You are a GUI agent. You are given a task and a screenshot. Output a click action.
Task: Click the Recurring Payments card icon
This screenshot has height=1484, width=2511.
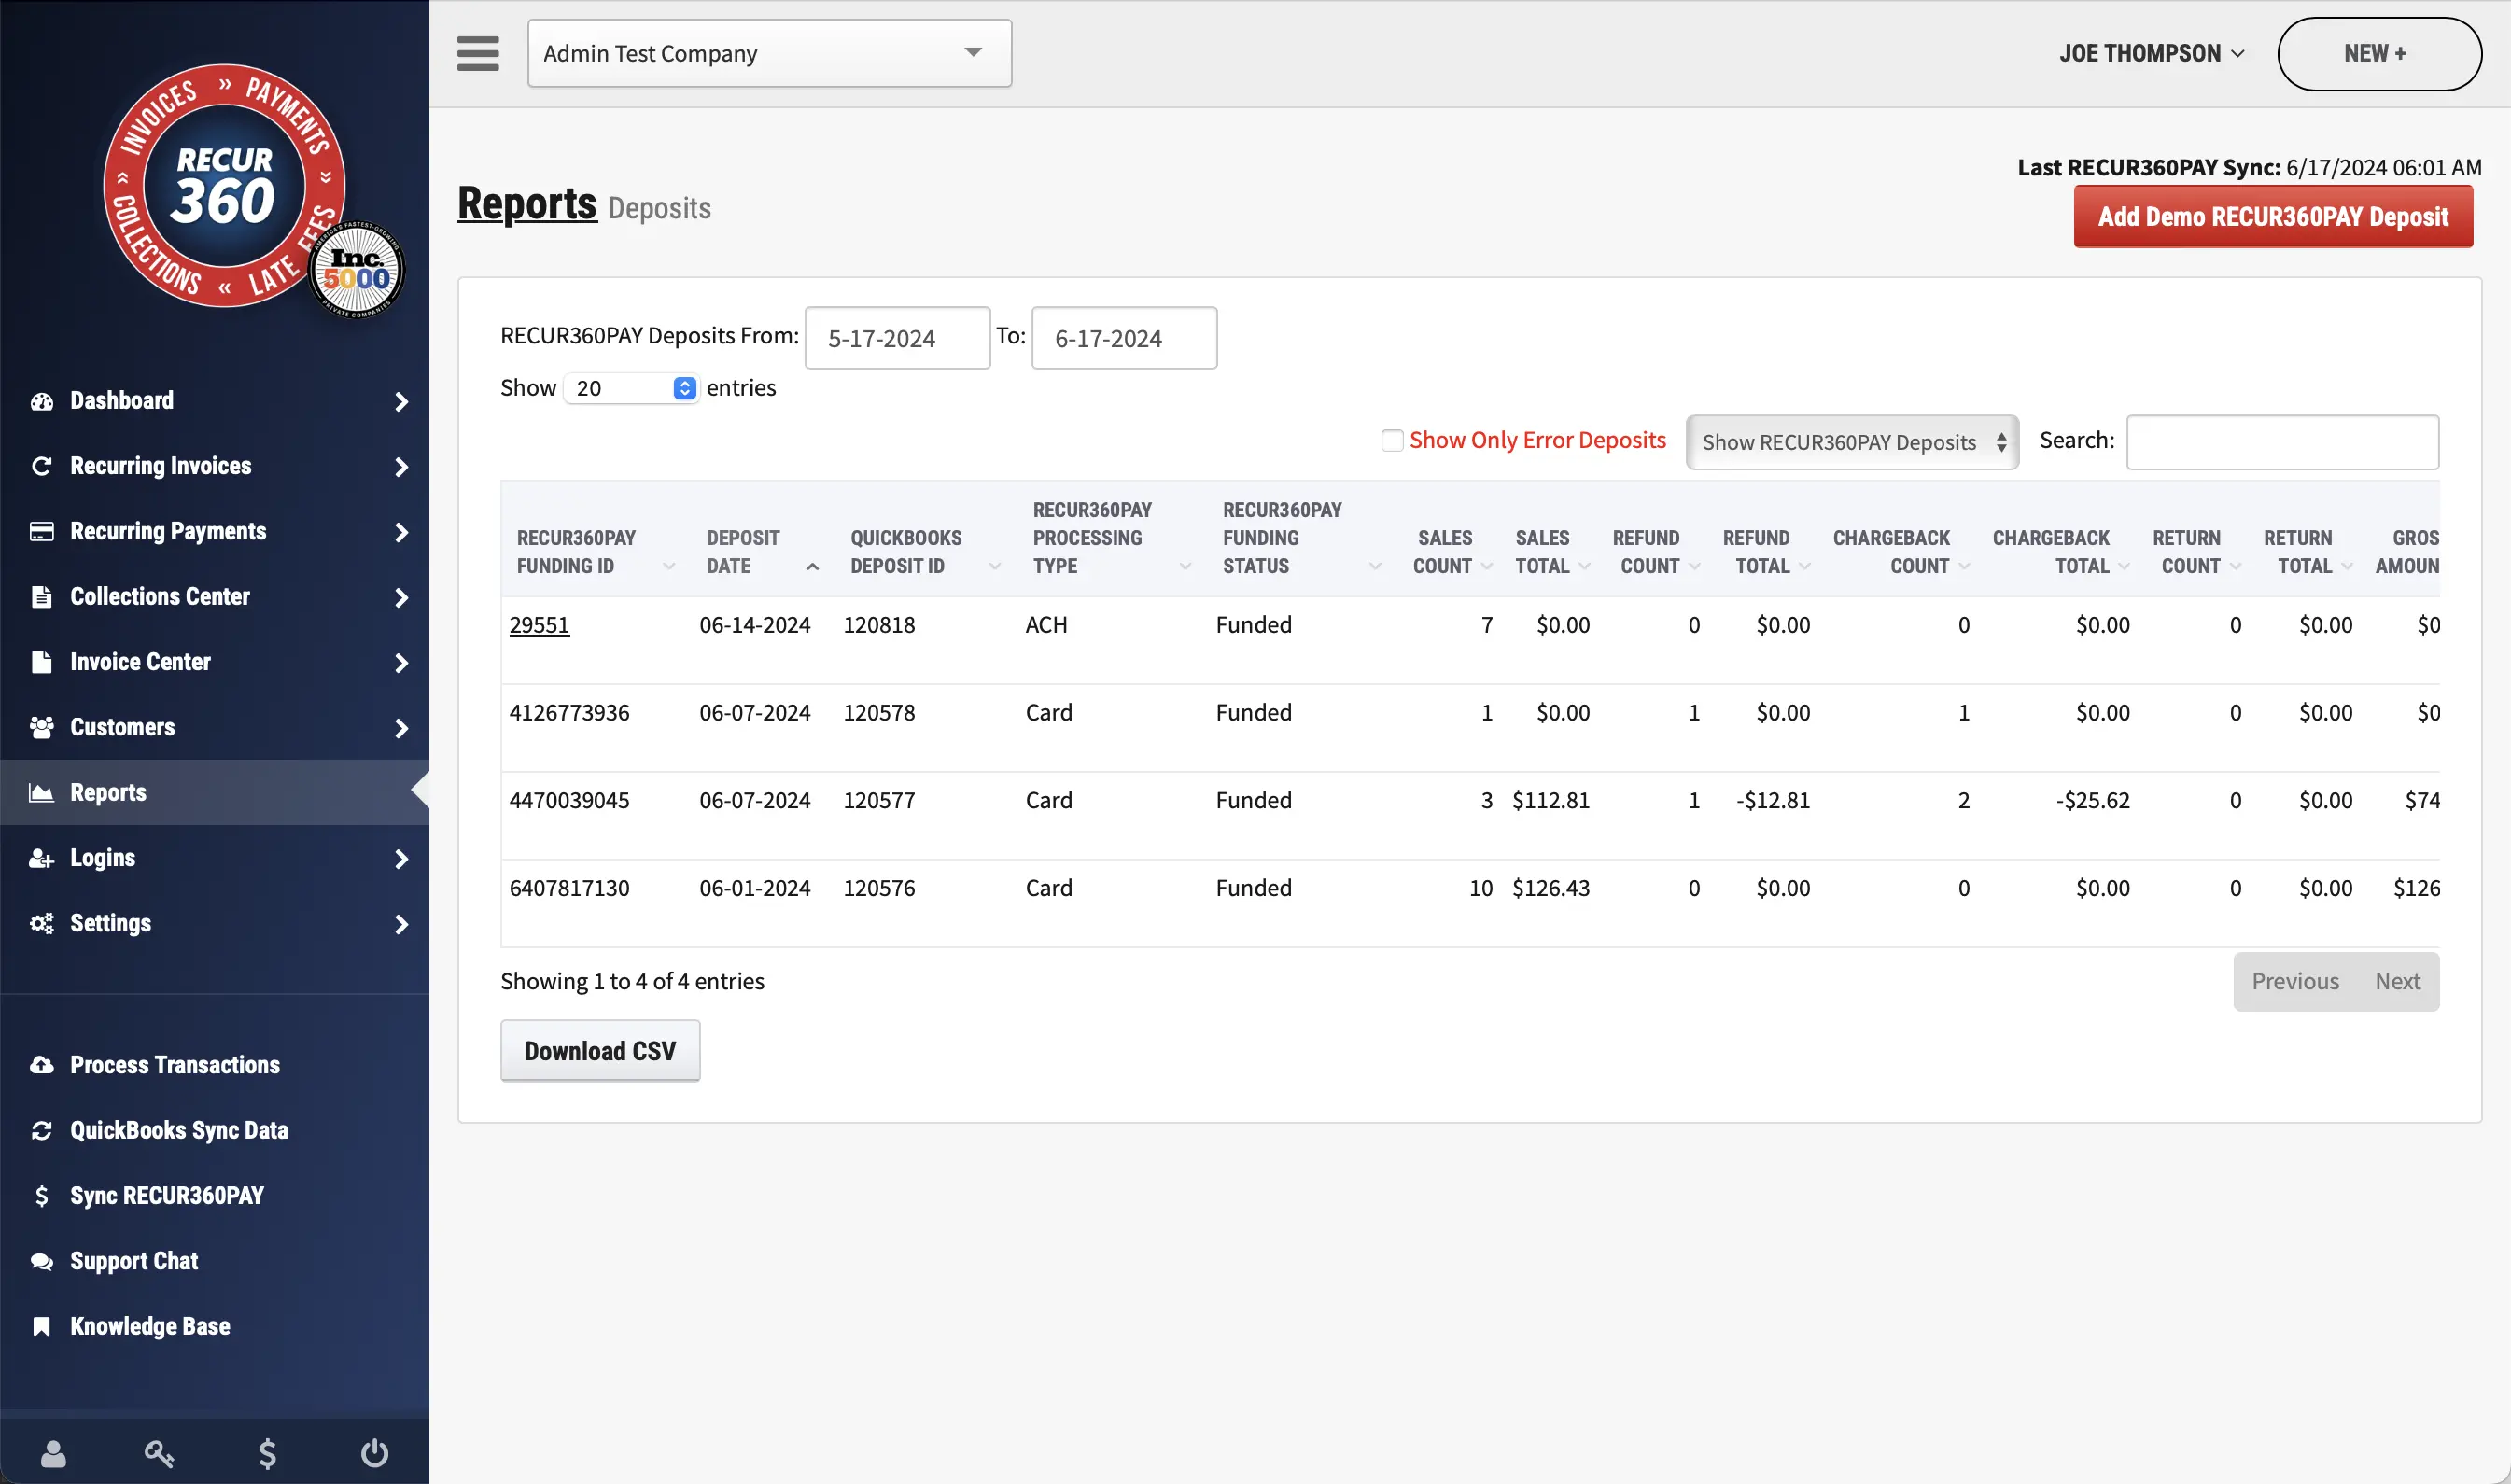[x=41, y=531]
